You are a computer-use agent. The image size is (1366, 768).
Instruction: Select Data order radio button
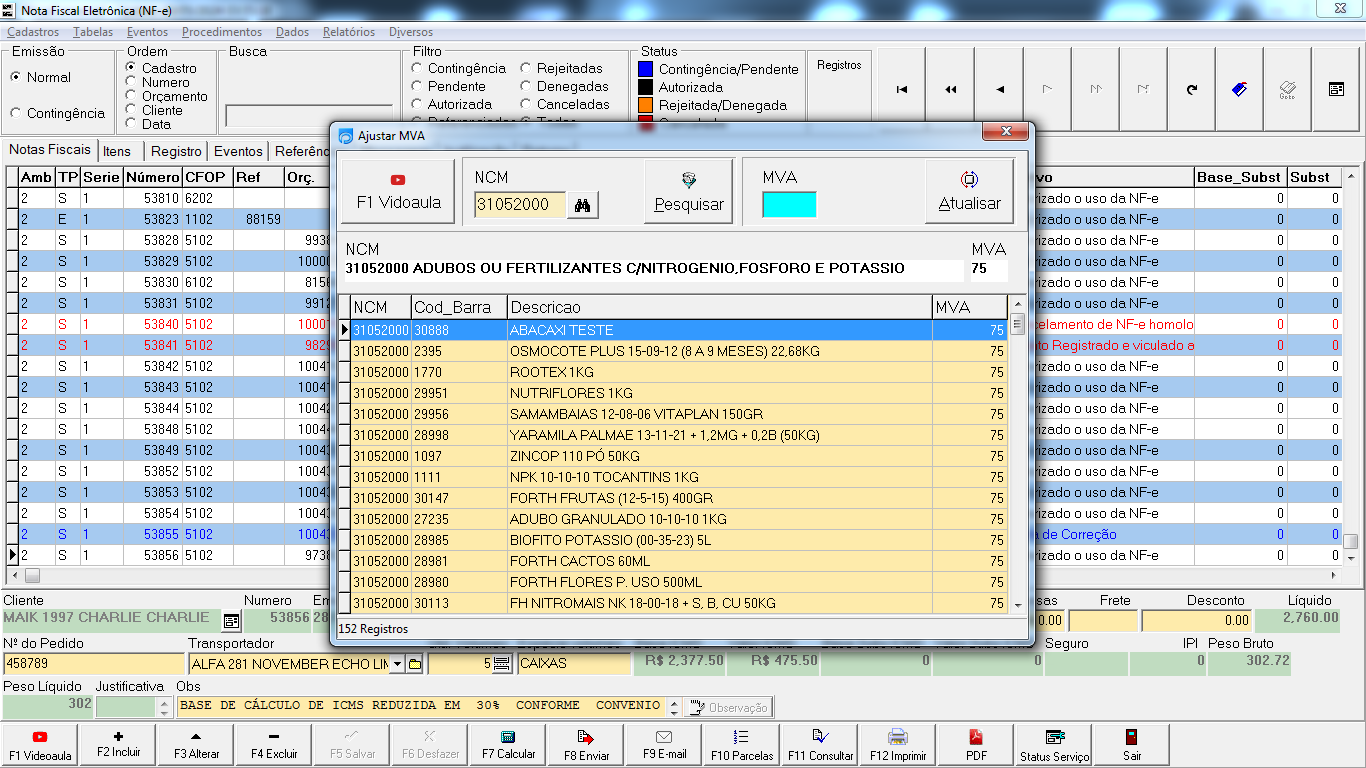[x=131, y=124]
